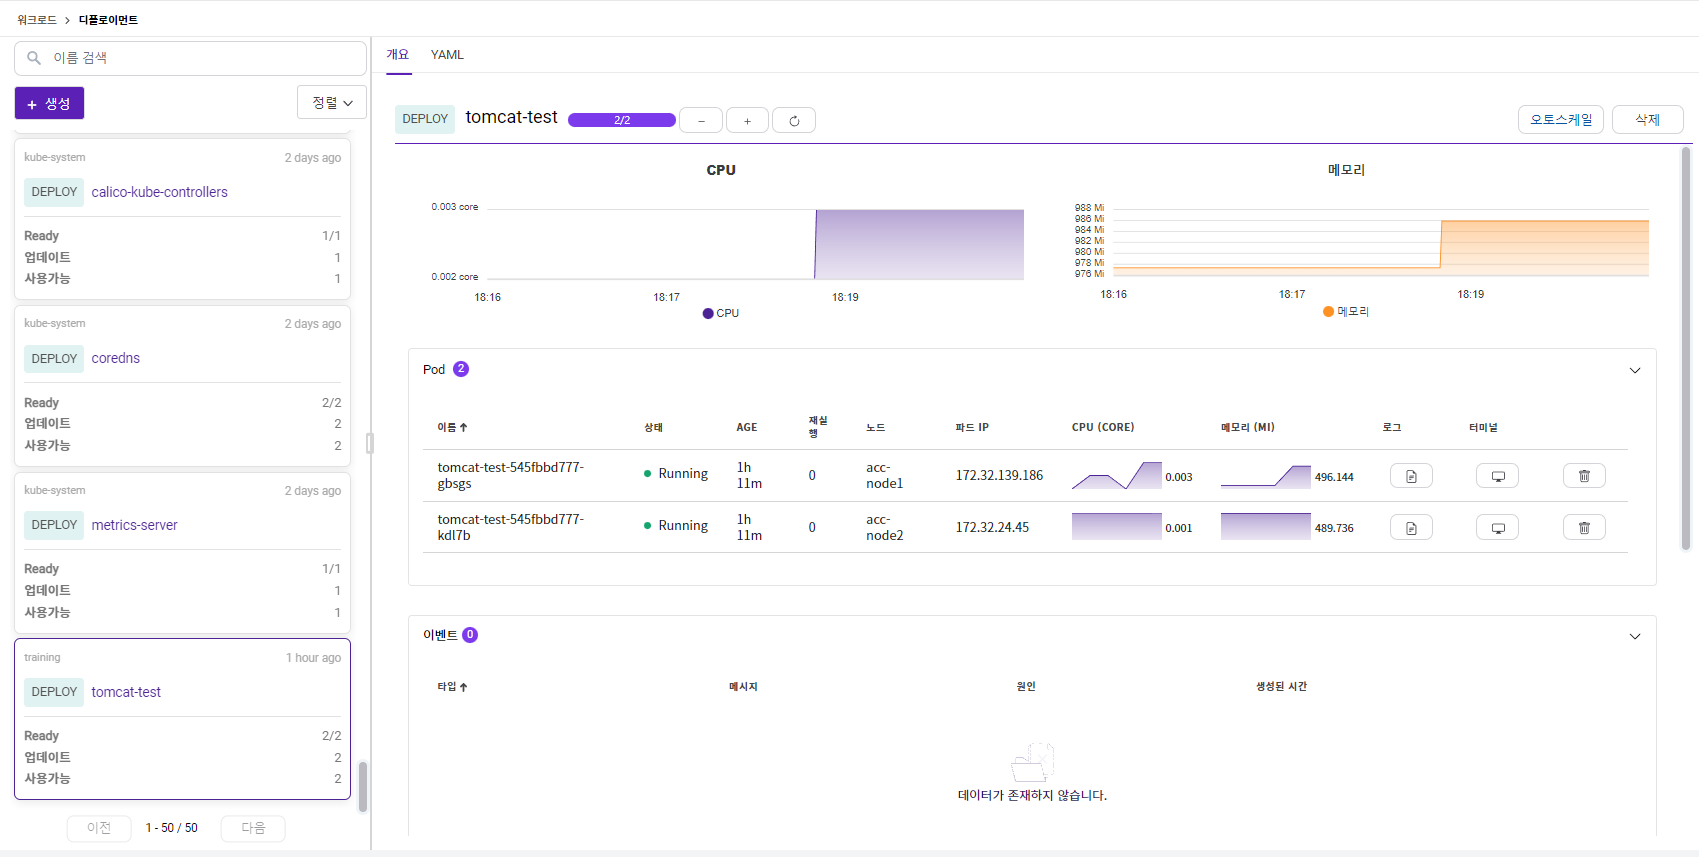1699x857 pixels.
Task: Go to the next page button
Action: click(253, 828)
